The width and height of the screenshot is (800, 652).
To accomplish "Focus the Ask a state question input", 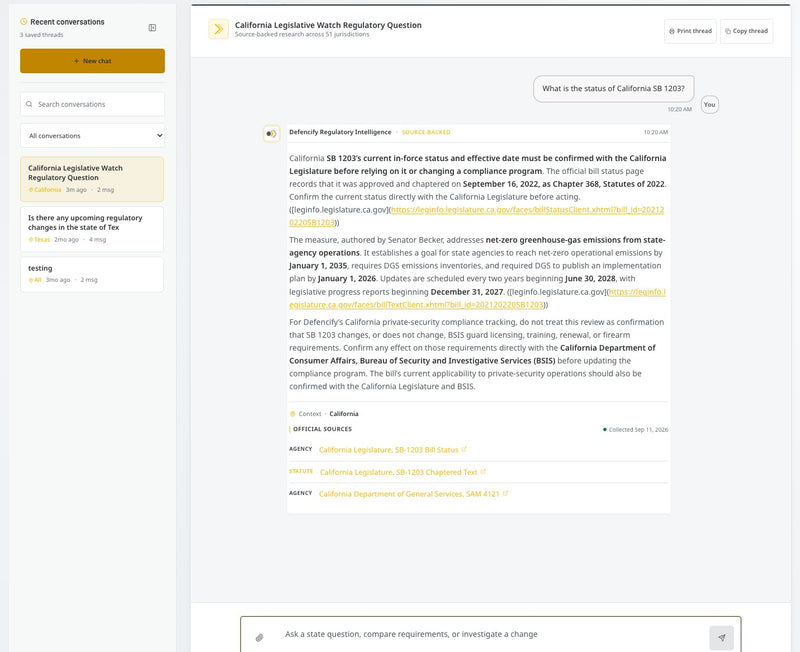I will point(490,634).
